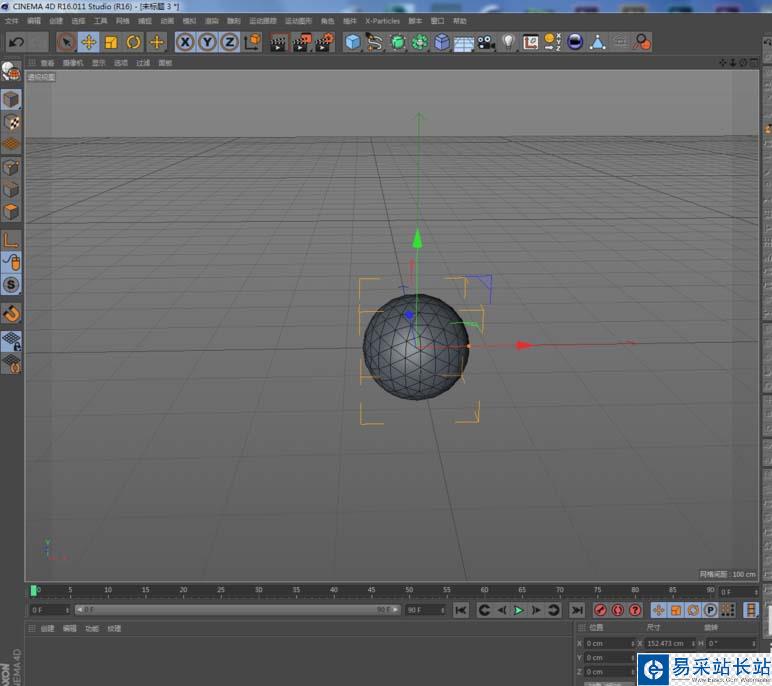Open the X-Particles menu
This screenshot has width=772, height=686.
point(383,21)
